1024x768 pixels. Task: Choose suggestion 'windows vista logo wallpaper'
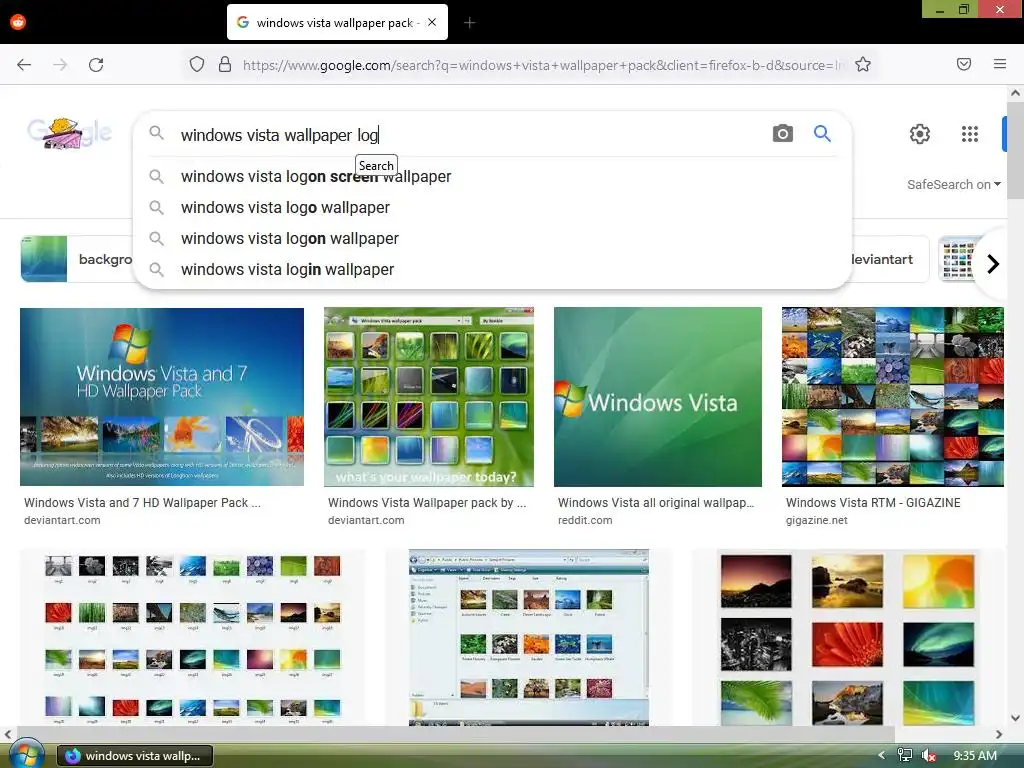tap(492, 208)
